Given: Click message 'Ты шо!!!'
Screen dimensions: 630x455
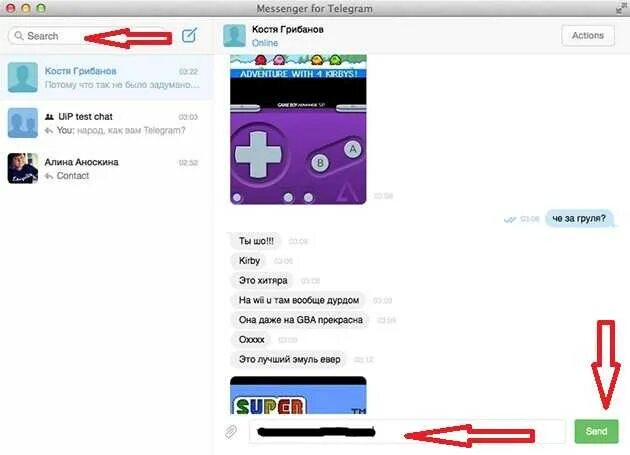Looking at the screenshot, I should (256, 241).
